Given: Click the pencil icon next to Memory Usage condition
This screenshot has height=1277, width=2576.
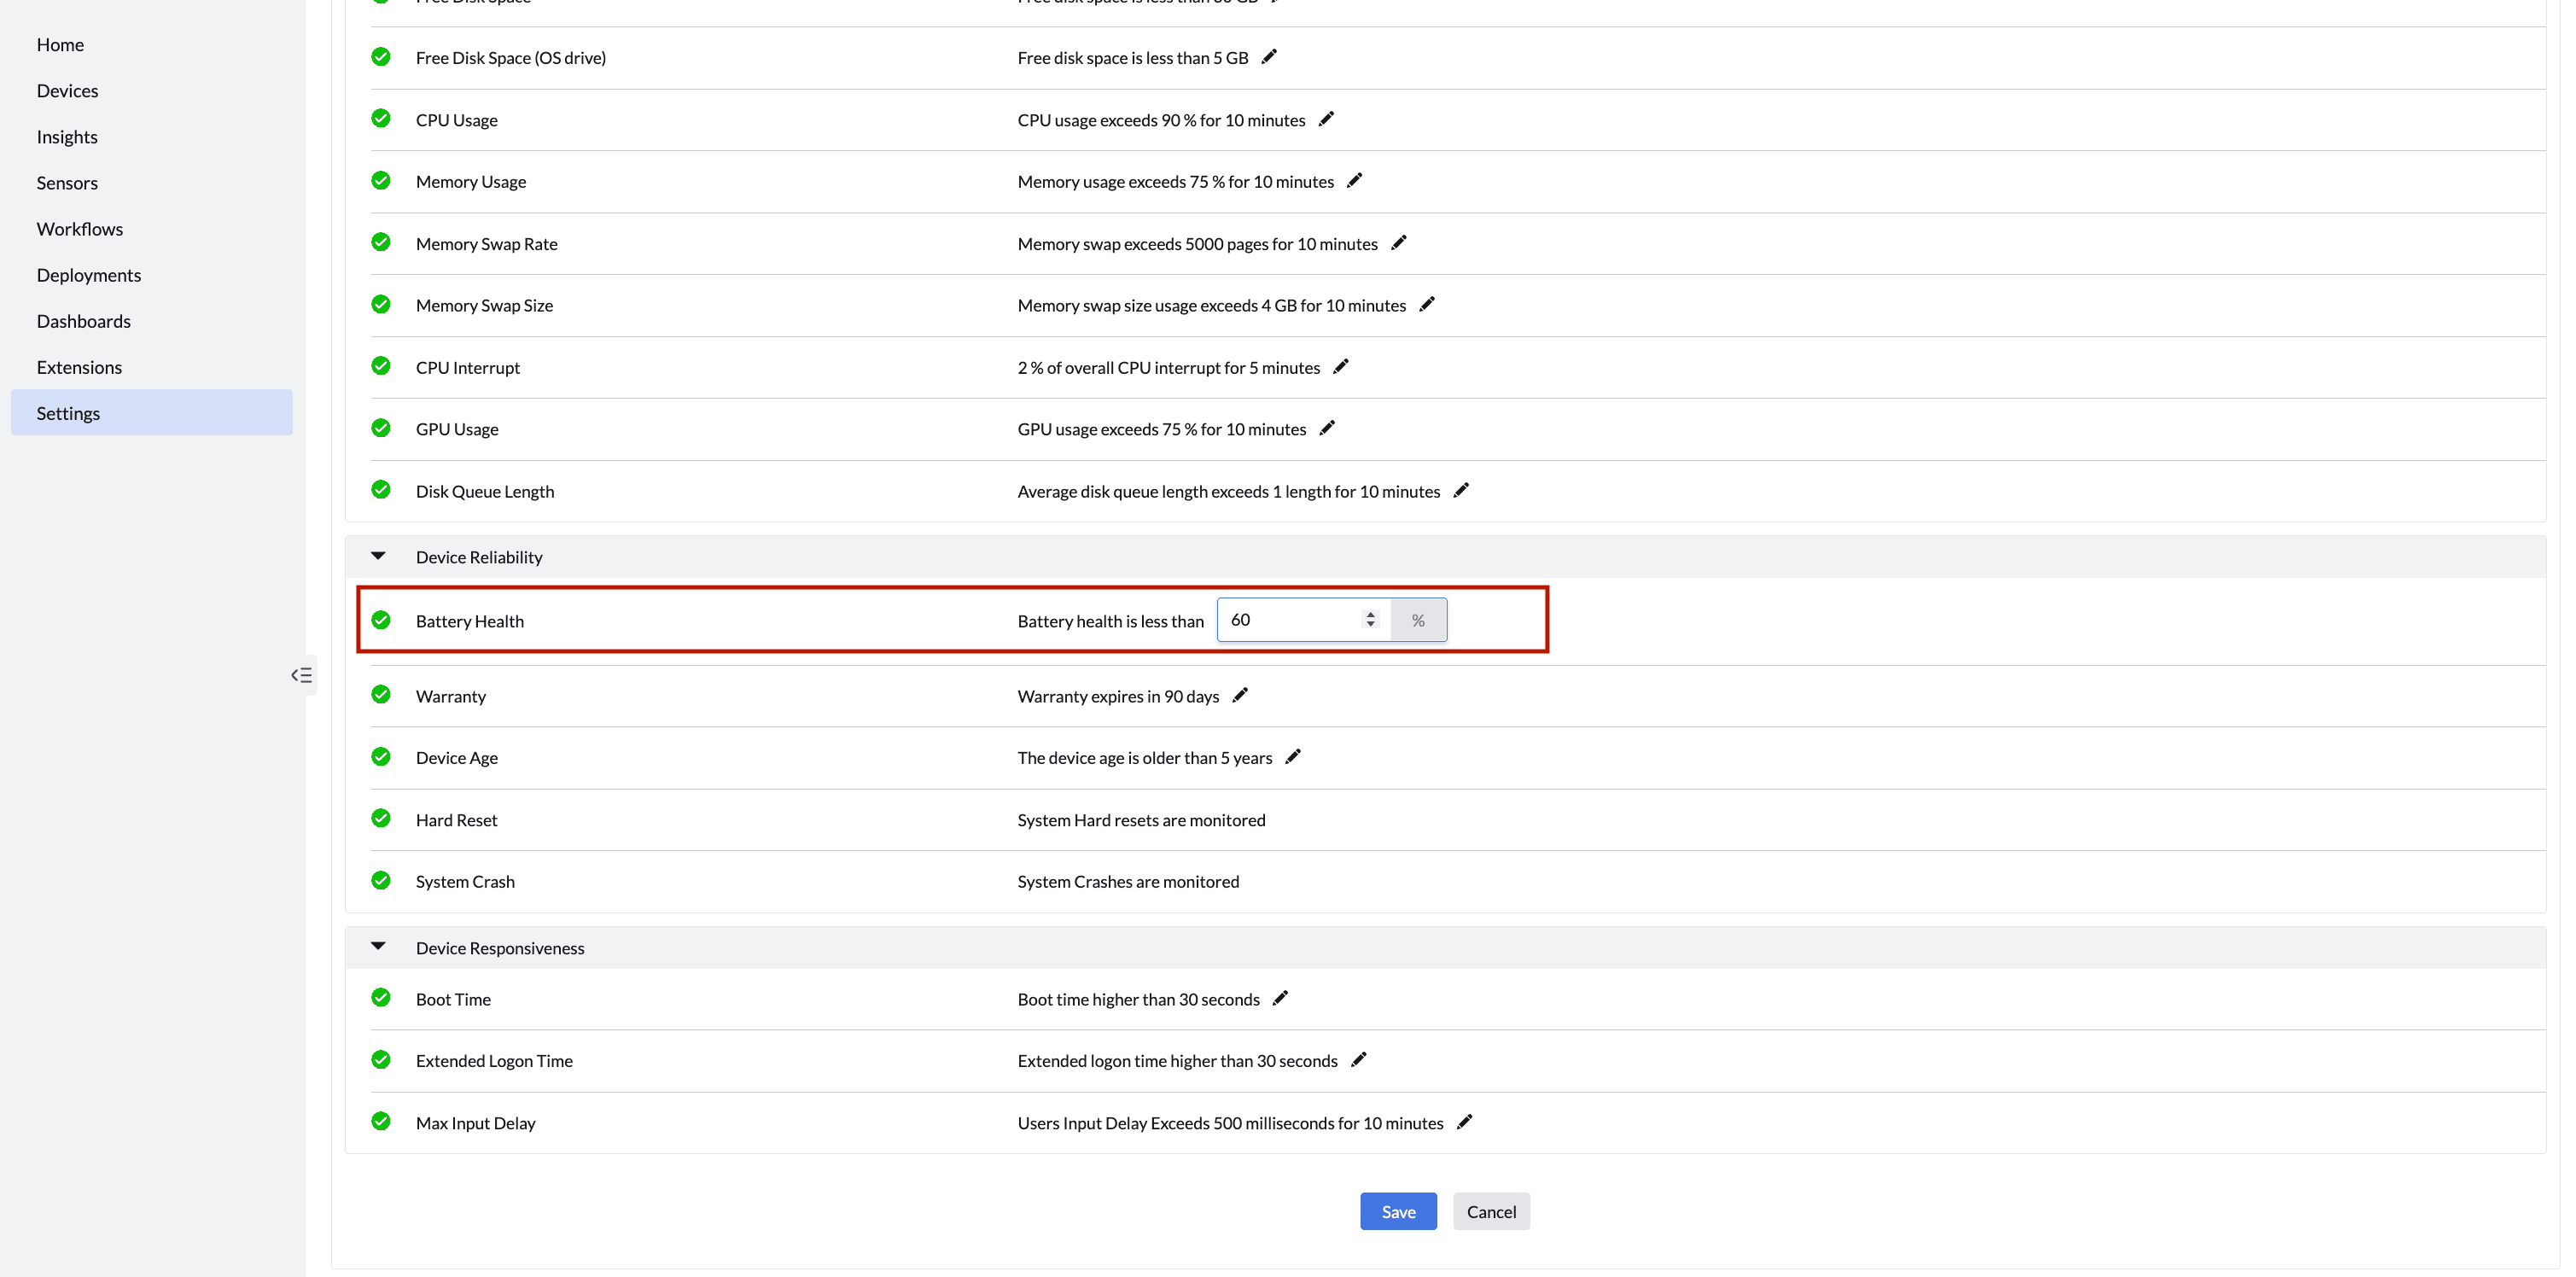Looking at the screenshot, I should coord(1354,181).
